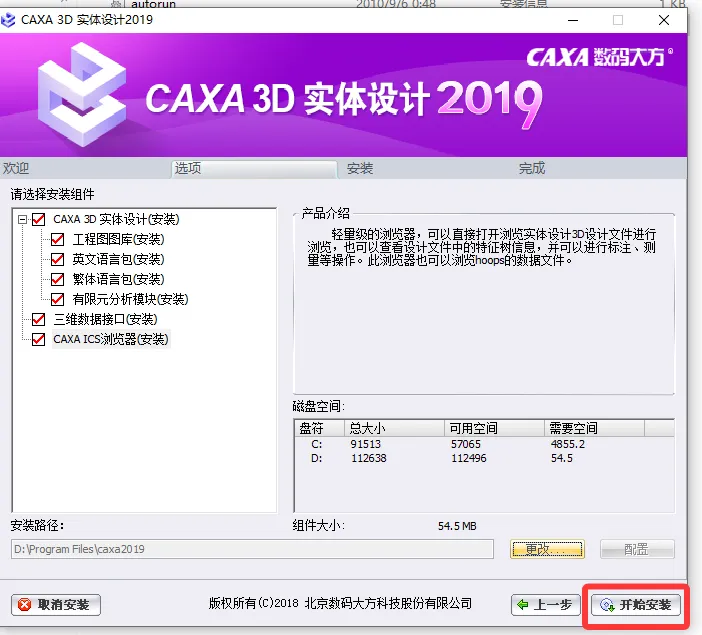This screenshot has width=702, height=635.
Task: Go back with the 上一步 button
Action: coord(546,605)
